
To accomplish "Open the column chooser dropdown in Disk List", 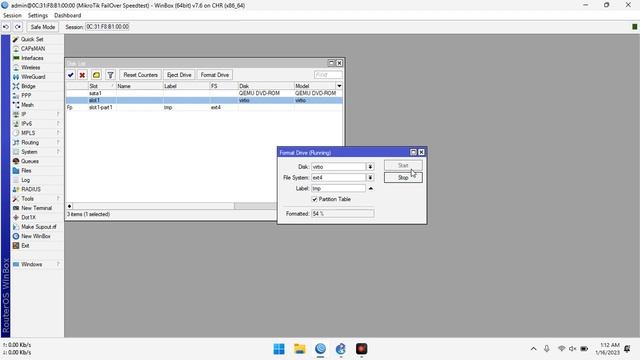I will point(339,86).
